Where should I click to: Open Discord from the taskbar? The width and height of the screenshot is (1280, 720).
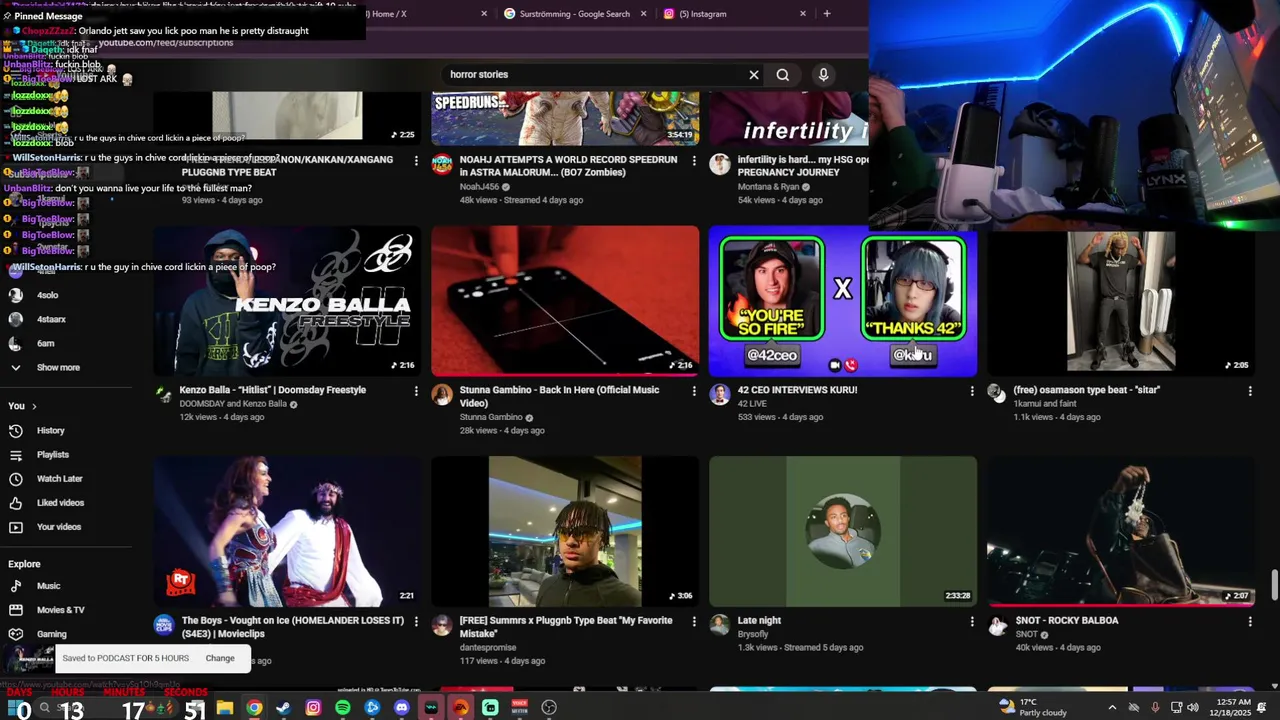coord(402,708)
